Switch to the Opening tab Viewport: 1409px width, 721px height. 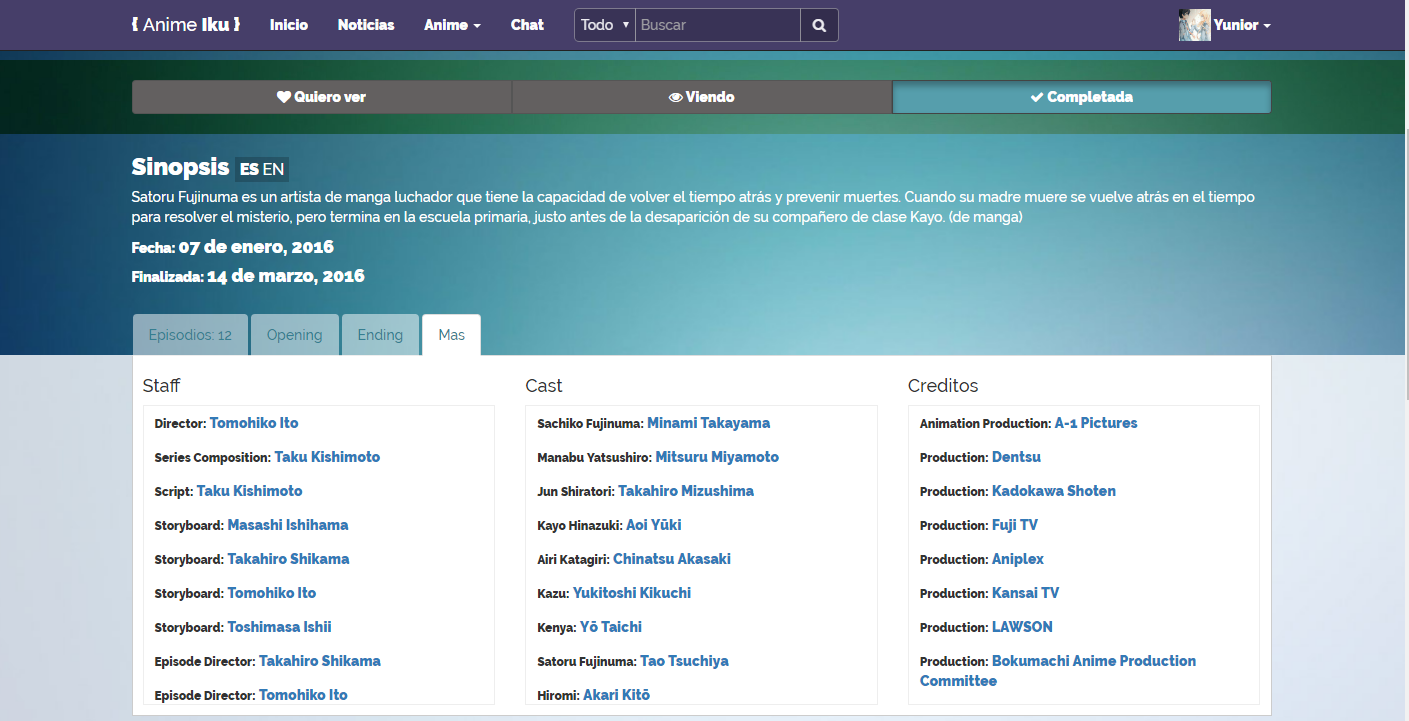point(294,335)
